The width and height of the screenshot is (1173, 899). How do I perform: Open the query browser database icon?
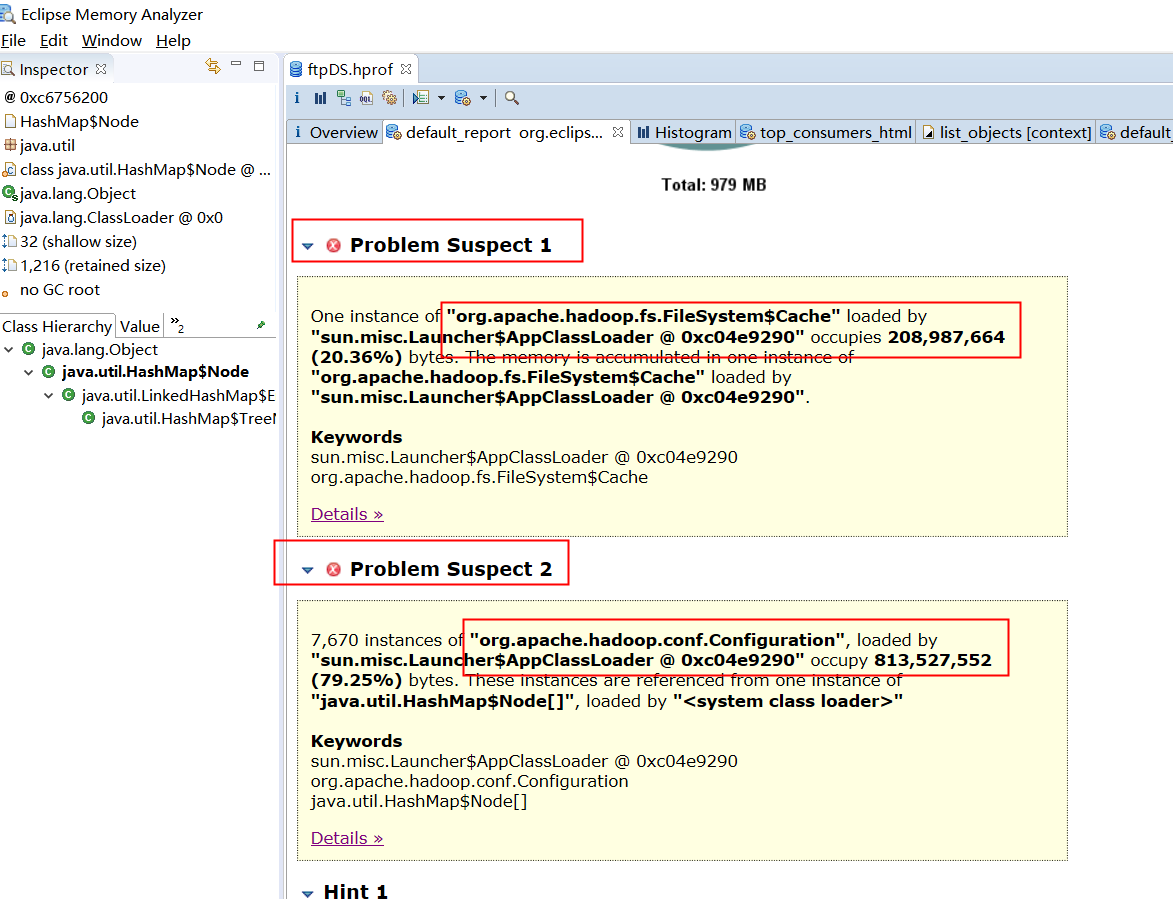(461, 97)
